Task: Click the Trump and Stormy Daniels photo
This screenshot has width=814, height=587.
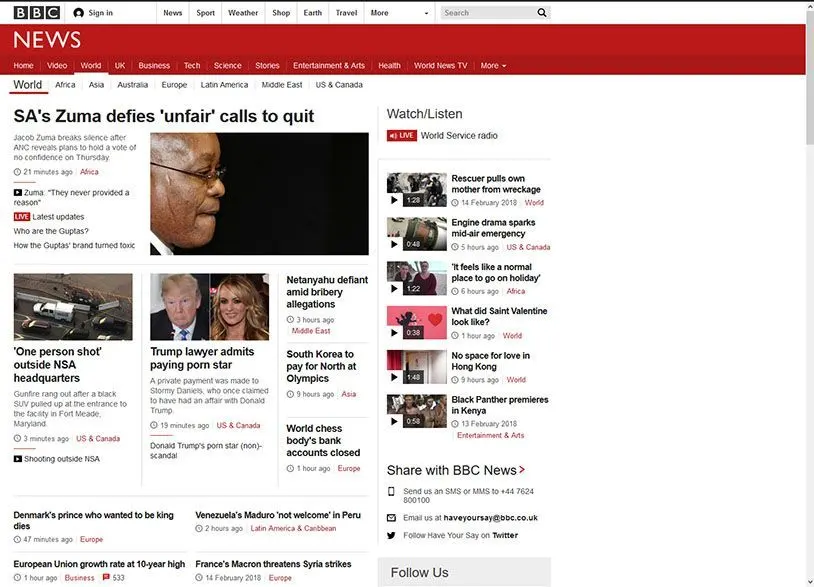Action: 210,307
